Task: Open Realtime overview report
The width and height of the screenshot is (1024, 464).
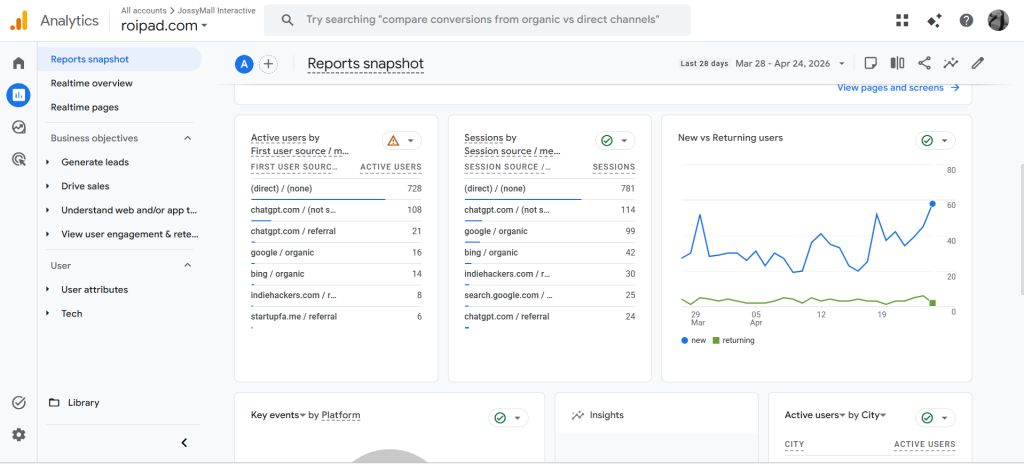Action: tap(91, 83)
